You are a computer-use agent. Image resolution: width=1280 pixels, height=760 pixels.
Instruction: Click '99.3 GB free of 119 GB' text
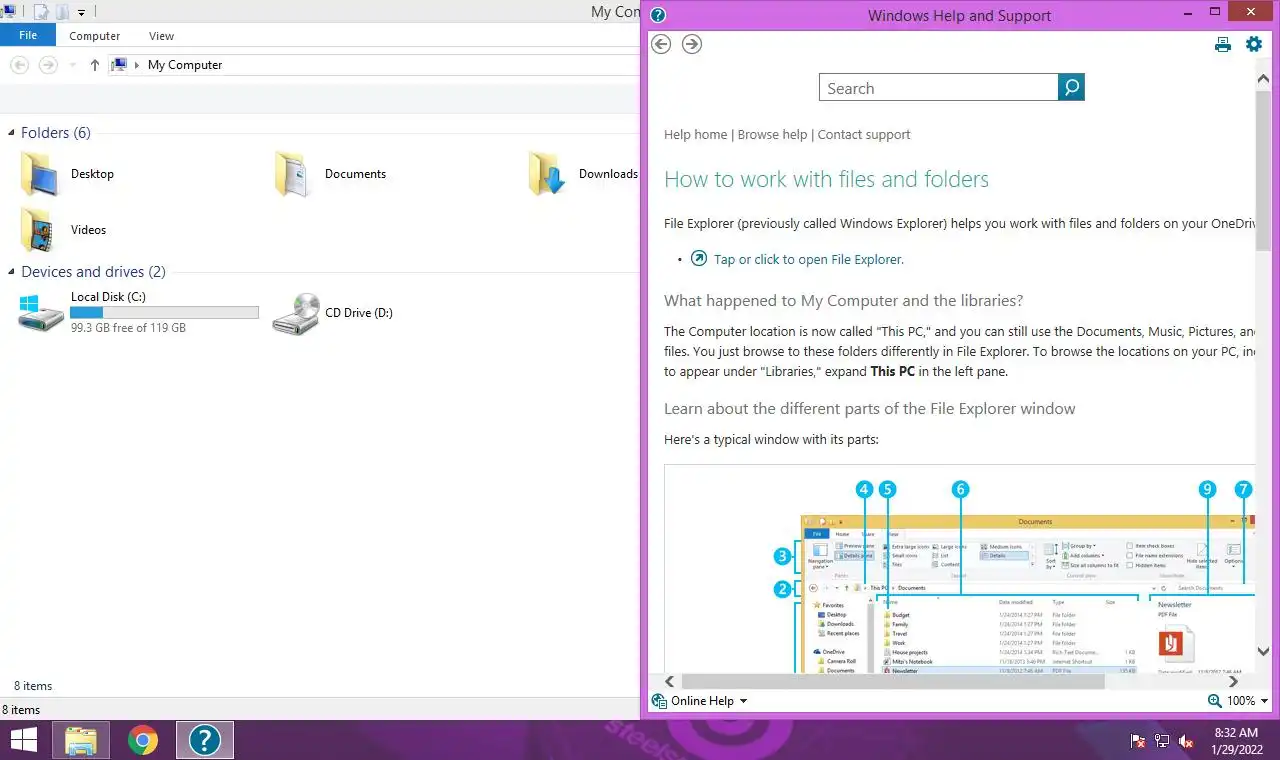point(128,328)
